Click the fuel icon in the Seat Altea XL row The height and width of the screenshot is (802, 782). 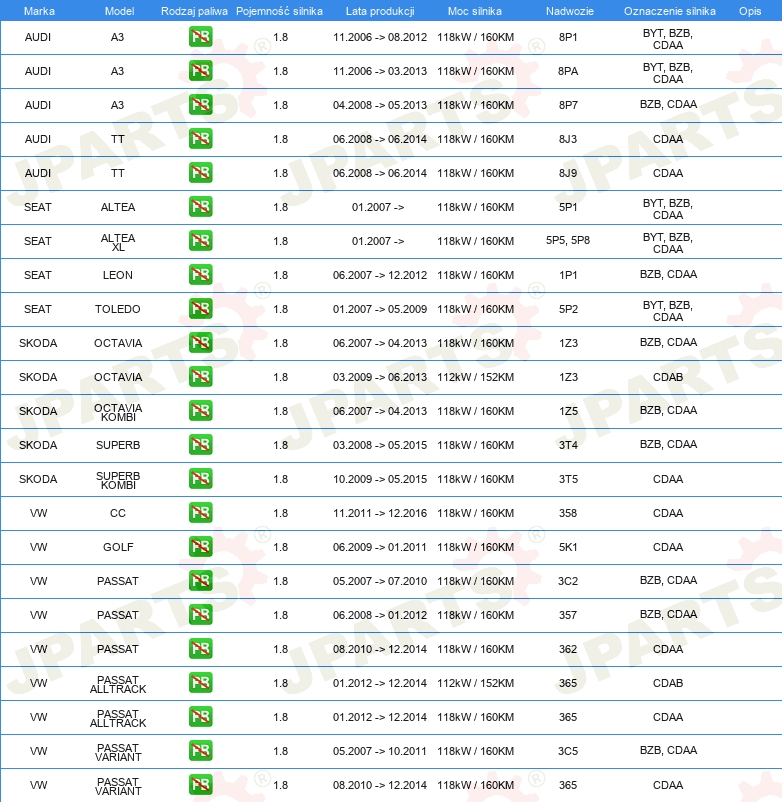(x=200, y=241)
